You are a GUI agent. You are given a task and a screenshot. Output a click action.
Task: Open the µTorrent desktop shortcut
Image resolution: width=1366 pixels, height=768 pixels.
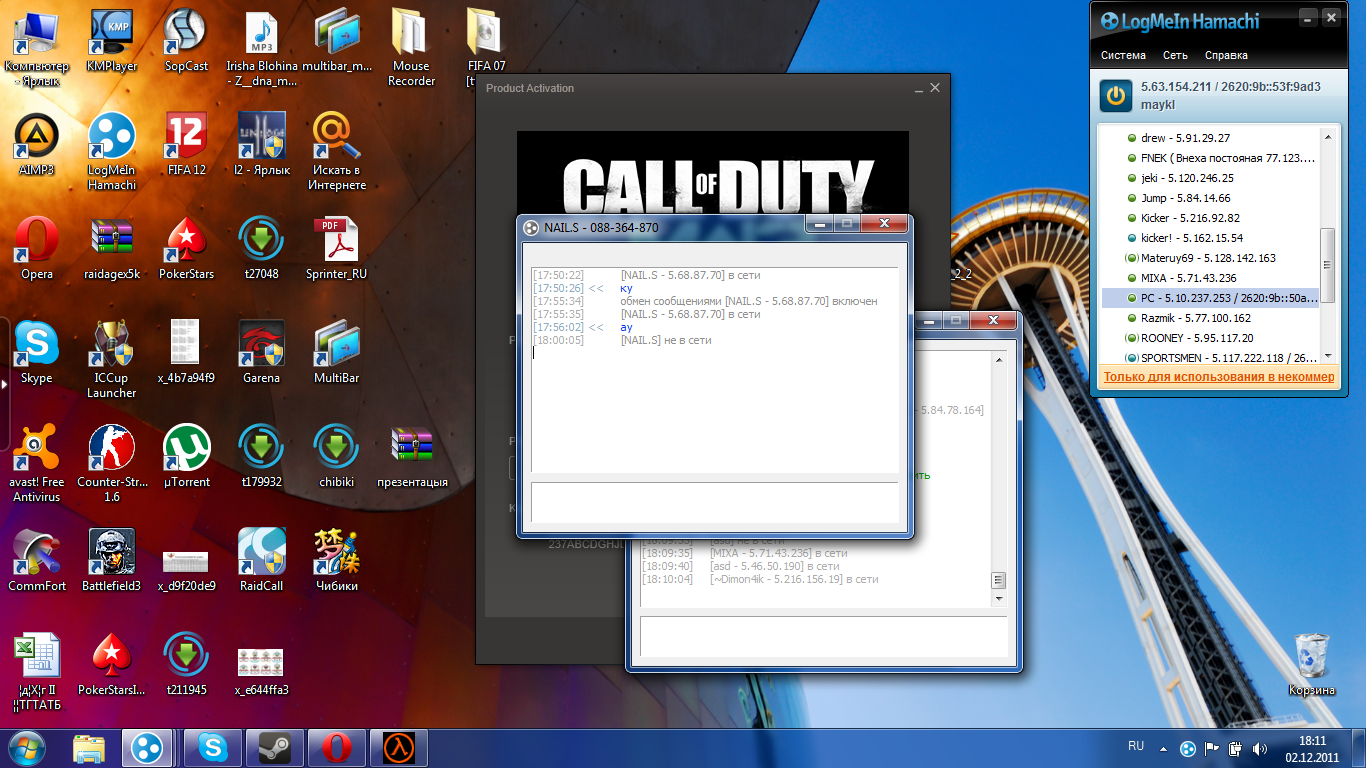[186, 456]
